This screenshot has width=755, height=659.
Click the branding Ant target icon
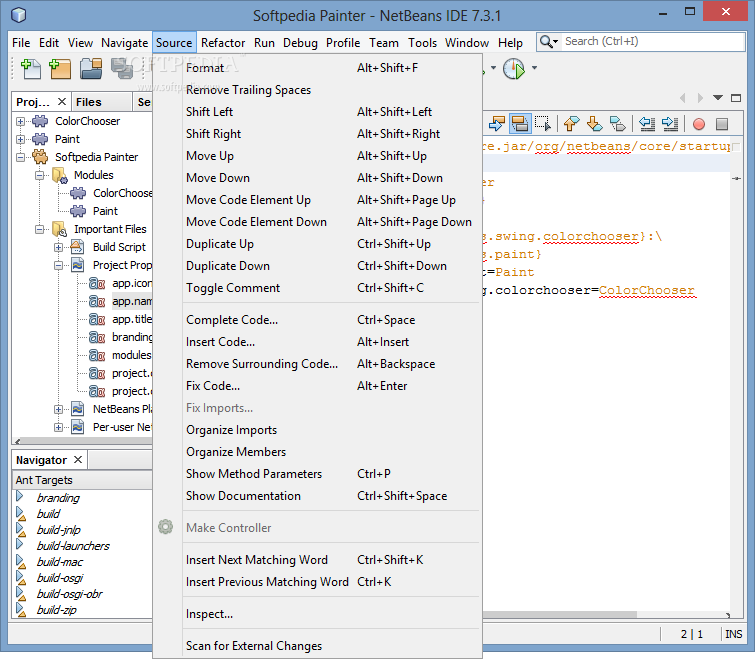20,496
